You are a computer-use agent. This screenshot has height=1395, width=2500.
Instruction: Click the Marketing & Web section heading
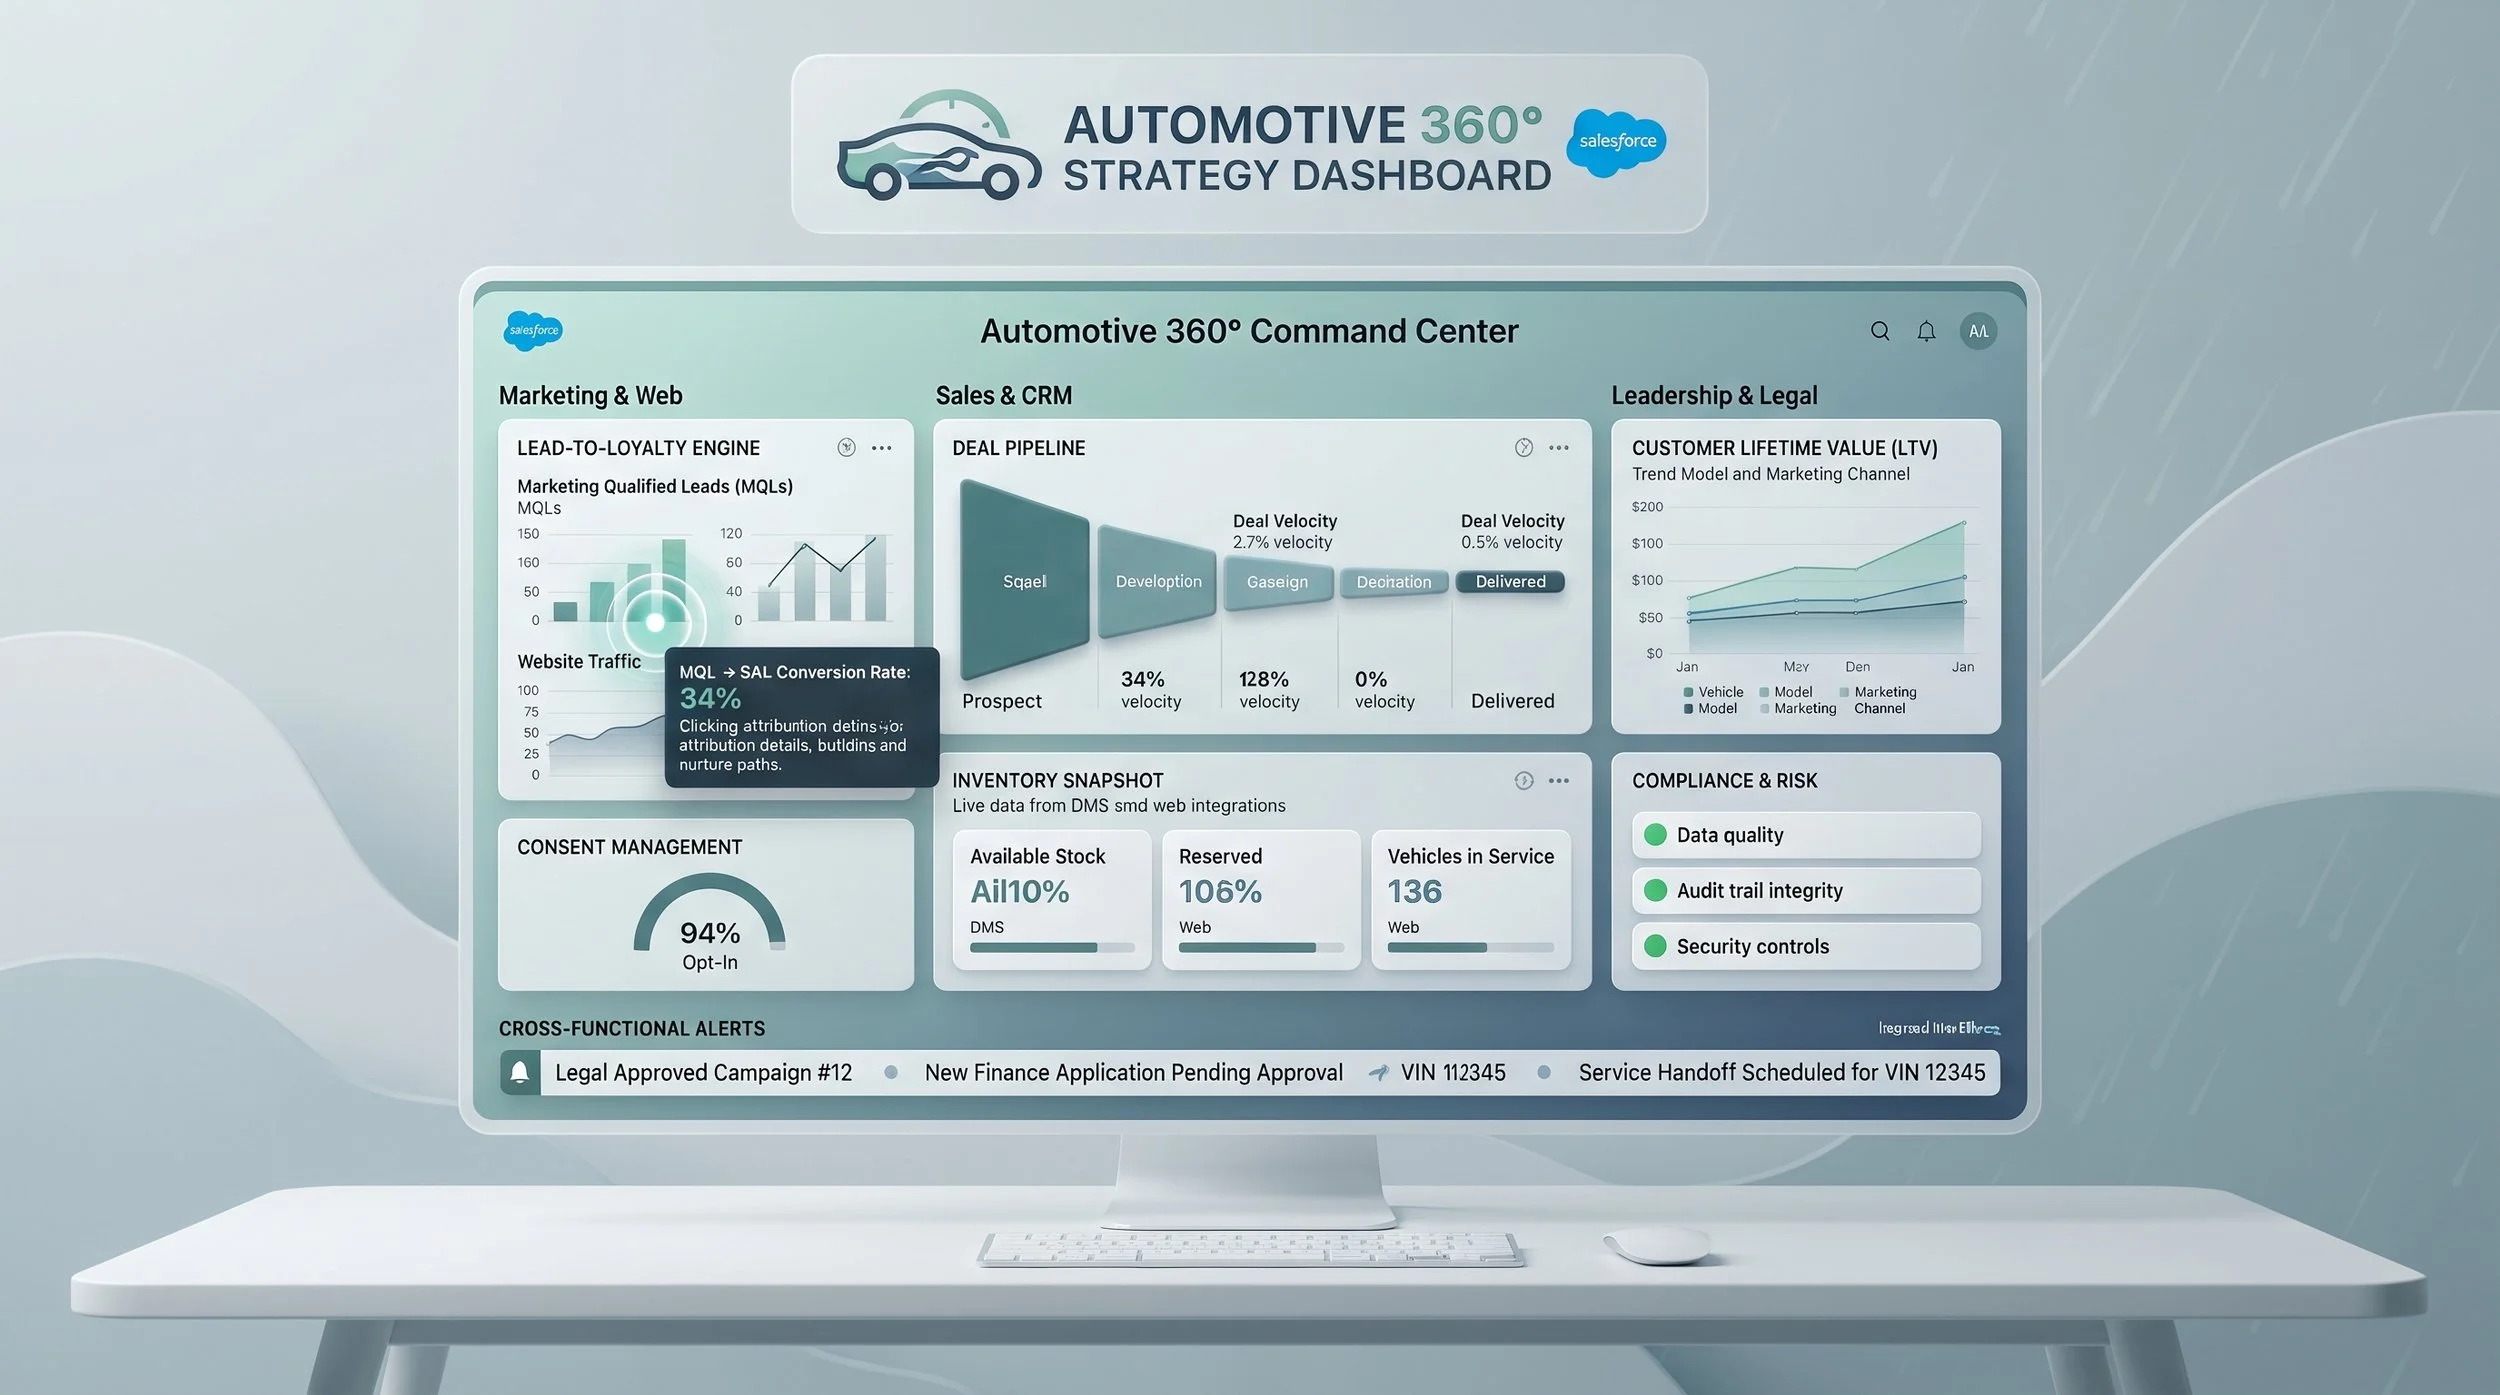point(590,396)
